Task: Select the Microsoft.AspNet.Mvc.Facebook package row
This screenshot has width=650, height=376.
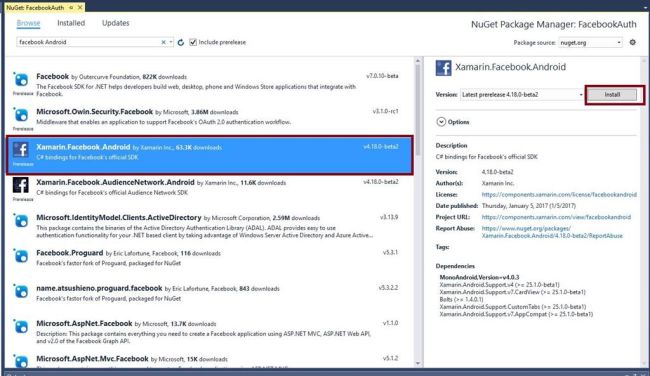Action: (209, 360)
